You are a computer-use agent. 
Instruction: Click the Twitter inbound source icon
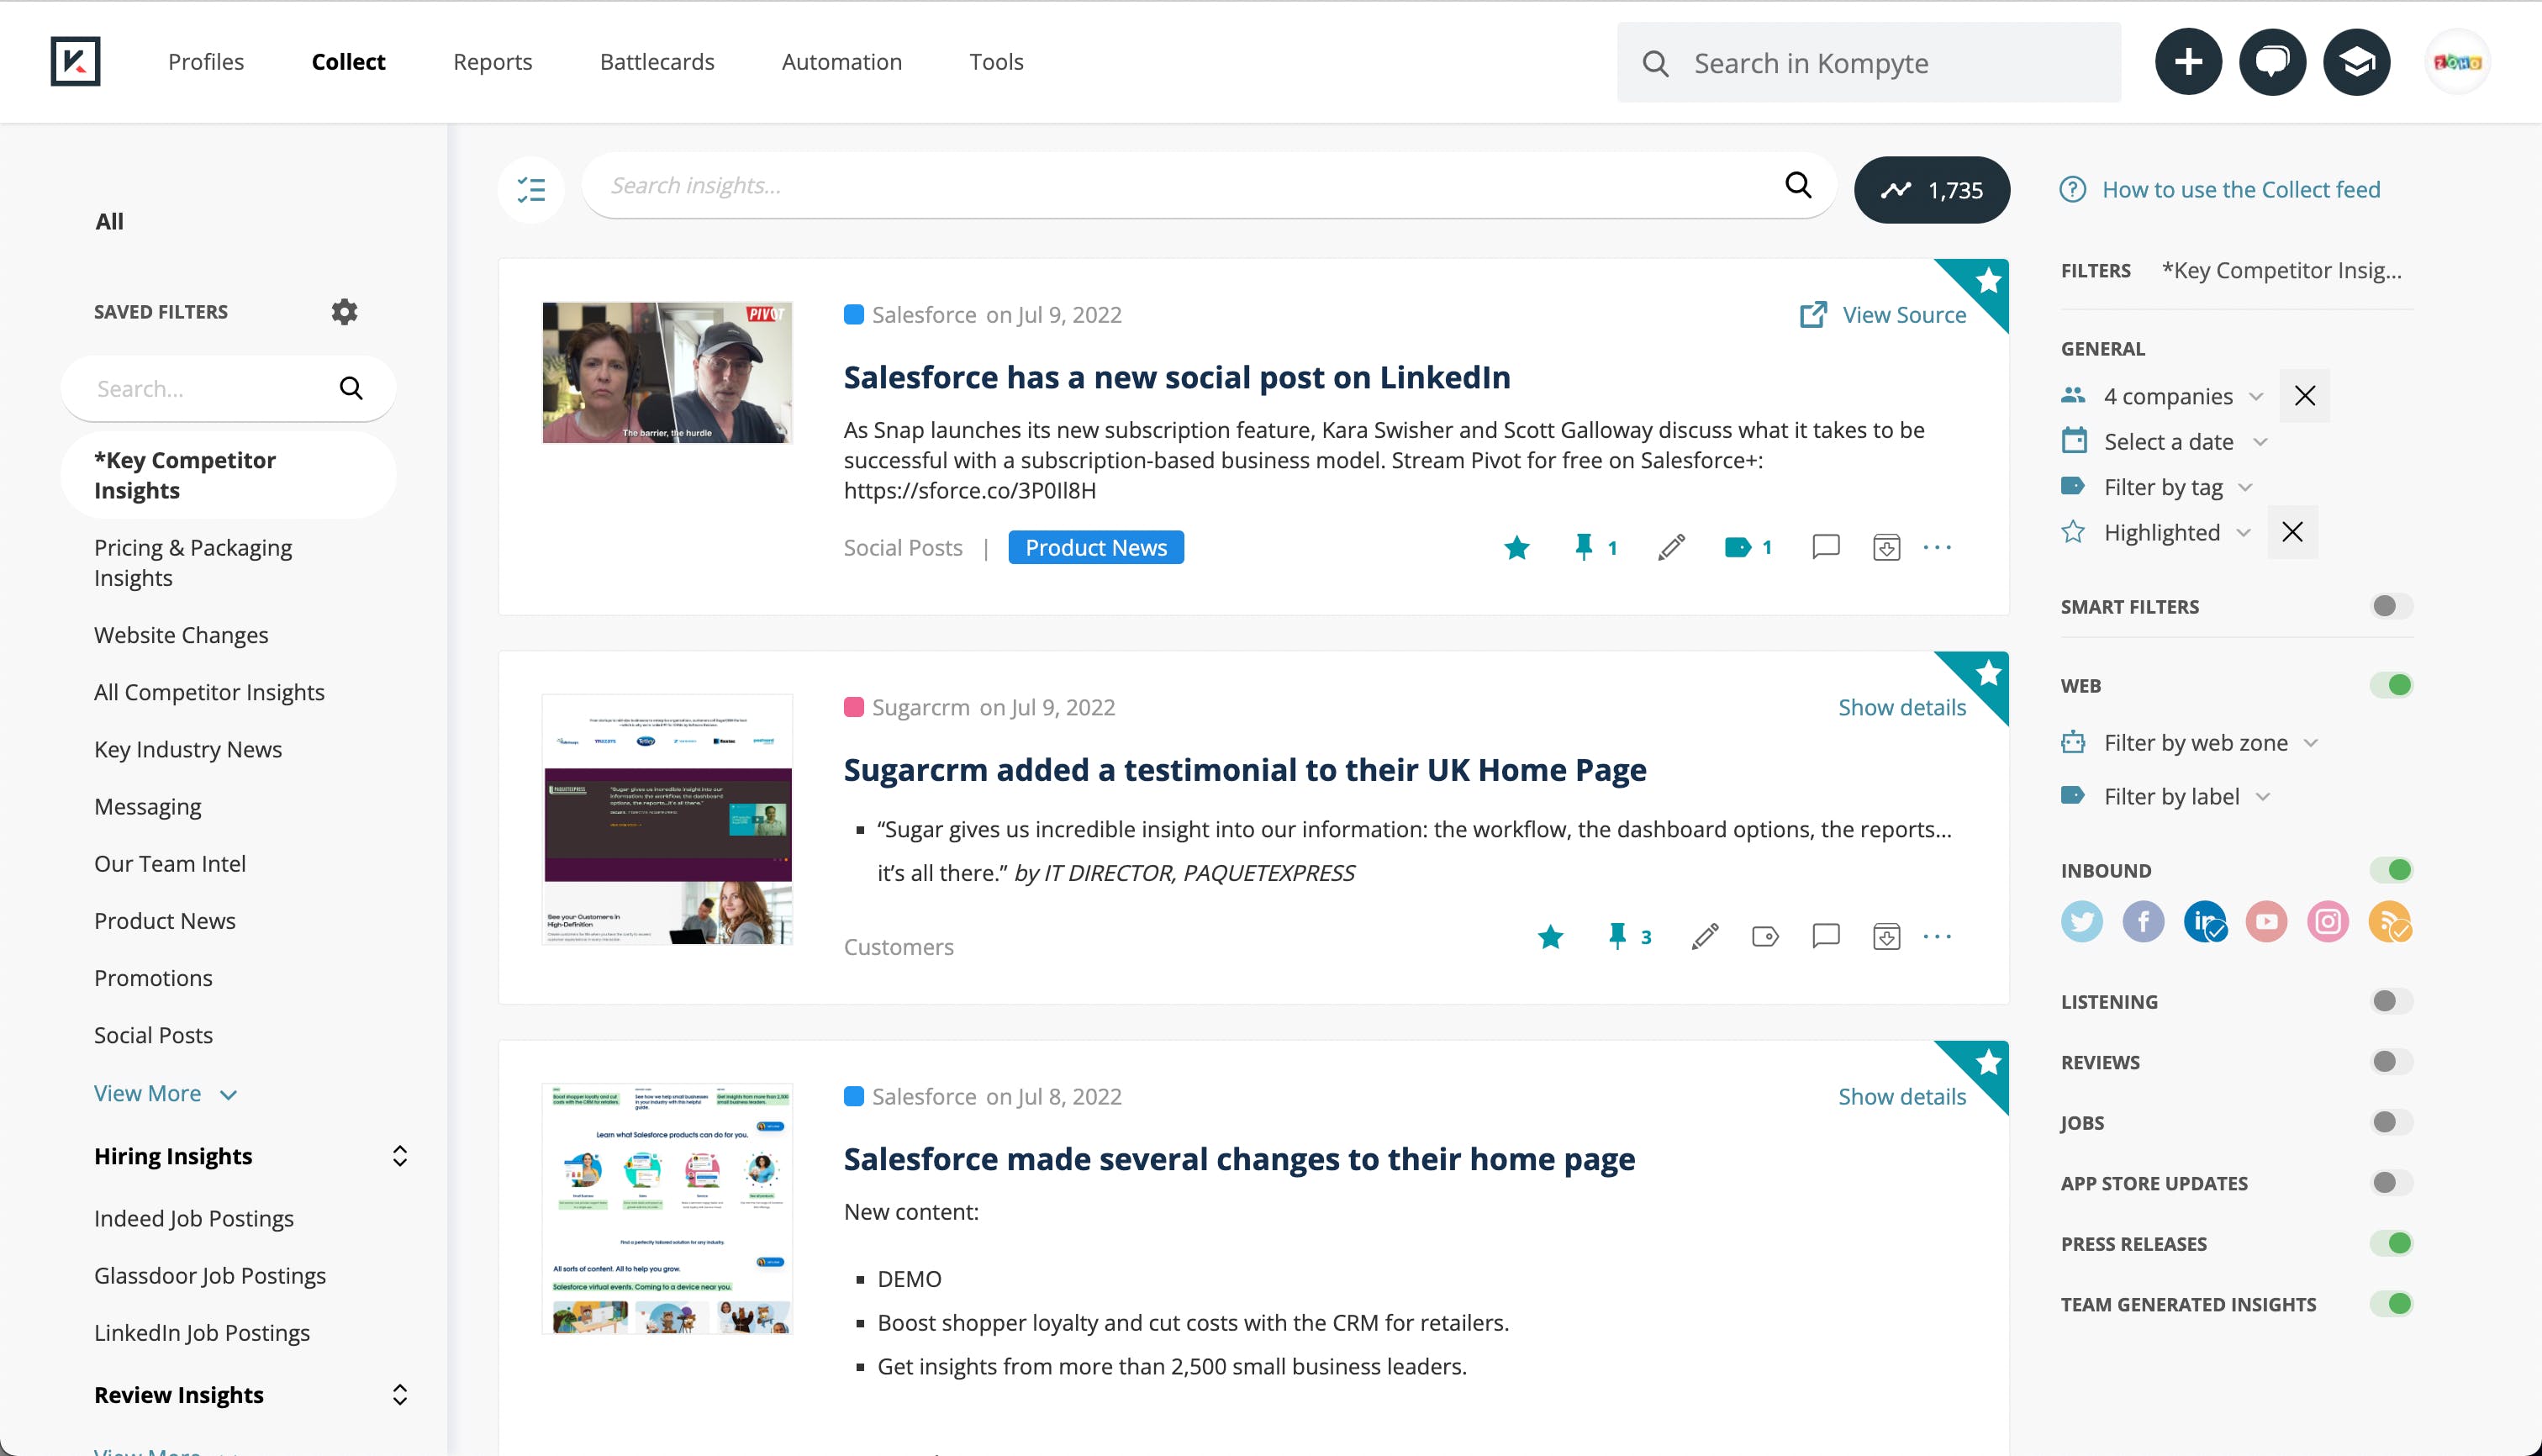click(2081, 921)
